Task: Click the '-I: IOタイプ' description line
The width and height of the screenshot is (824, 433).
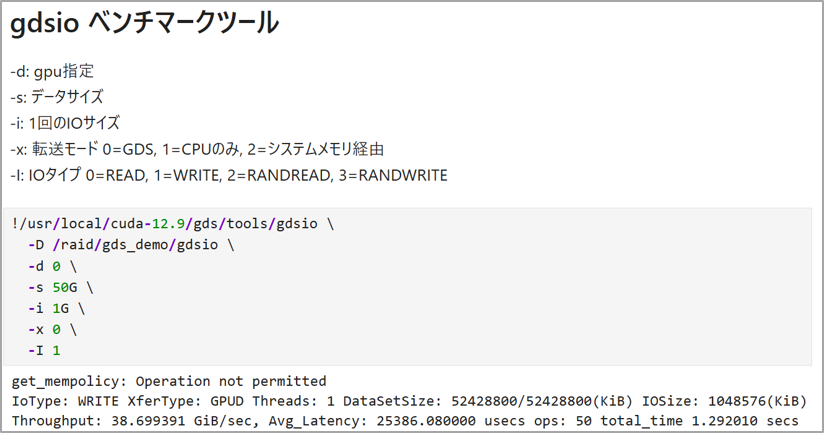Action: point(228,175)
